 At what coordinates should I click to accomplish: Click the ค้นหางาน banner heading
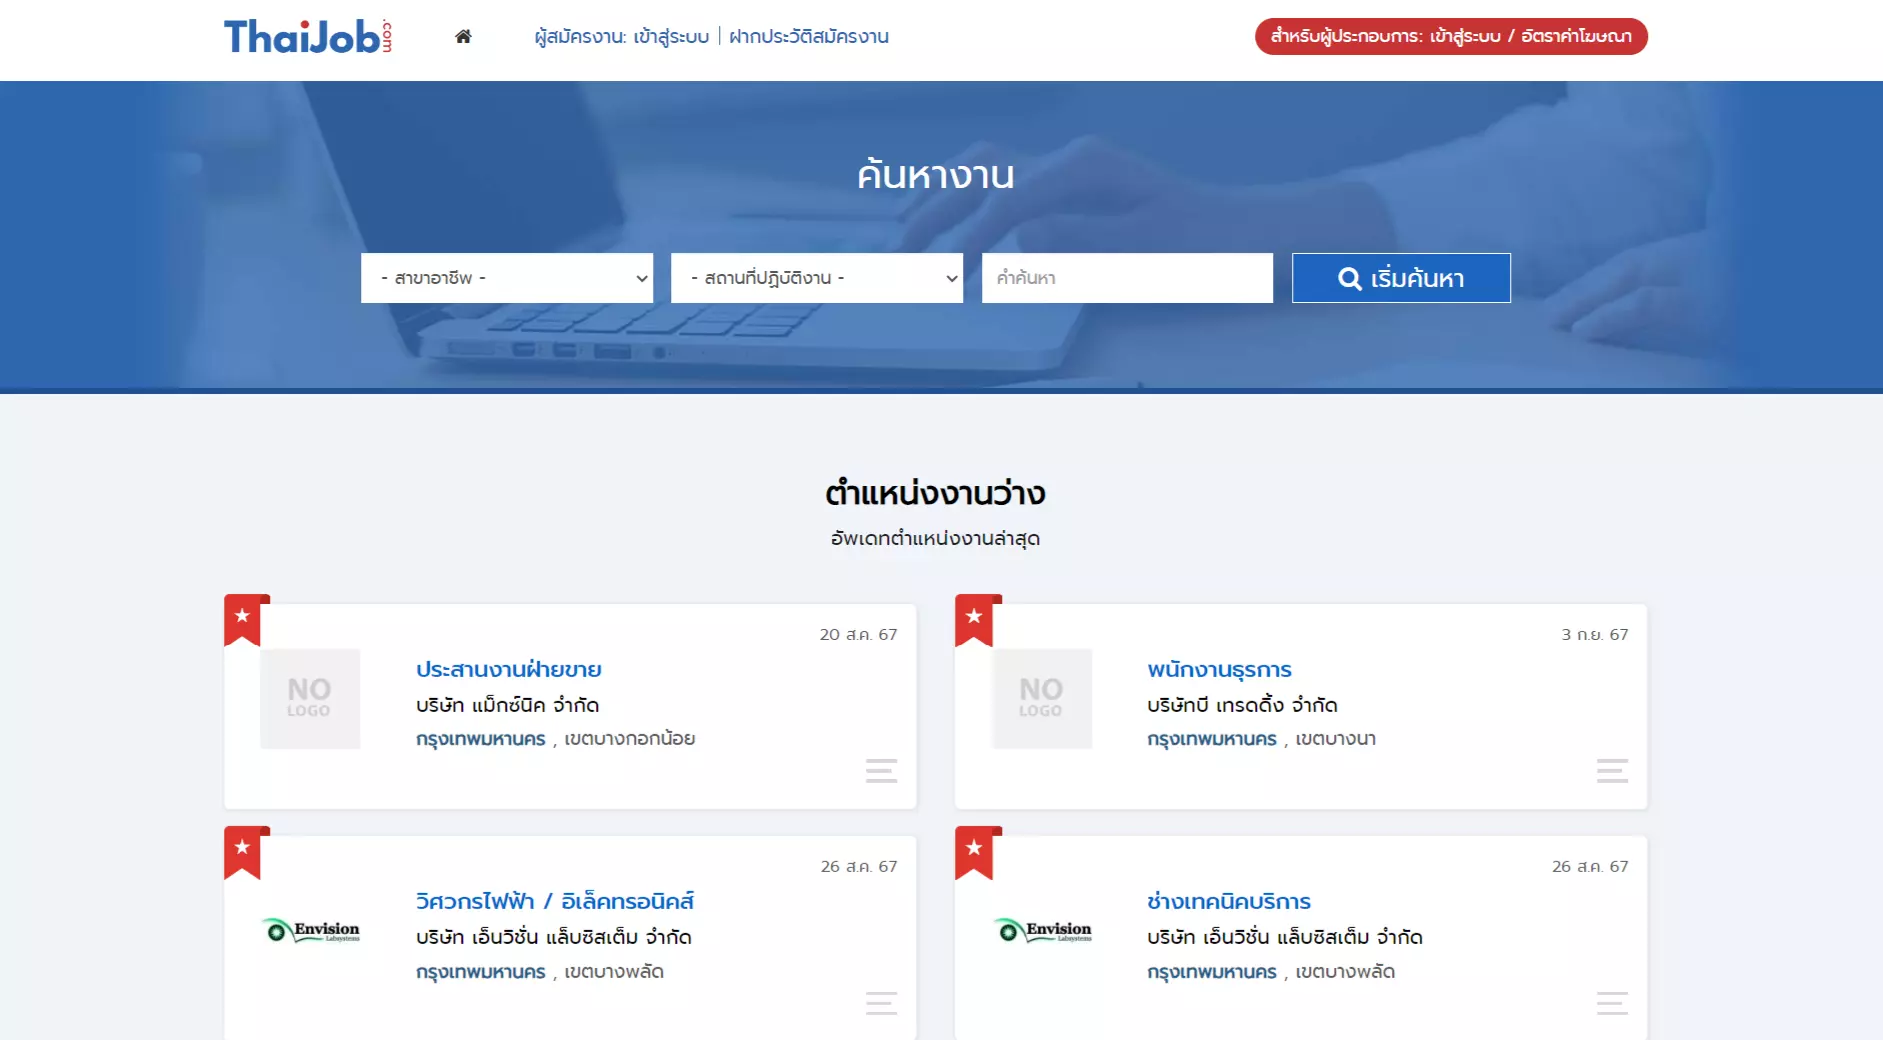pos(935,175)
